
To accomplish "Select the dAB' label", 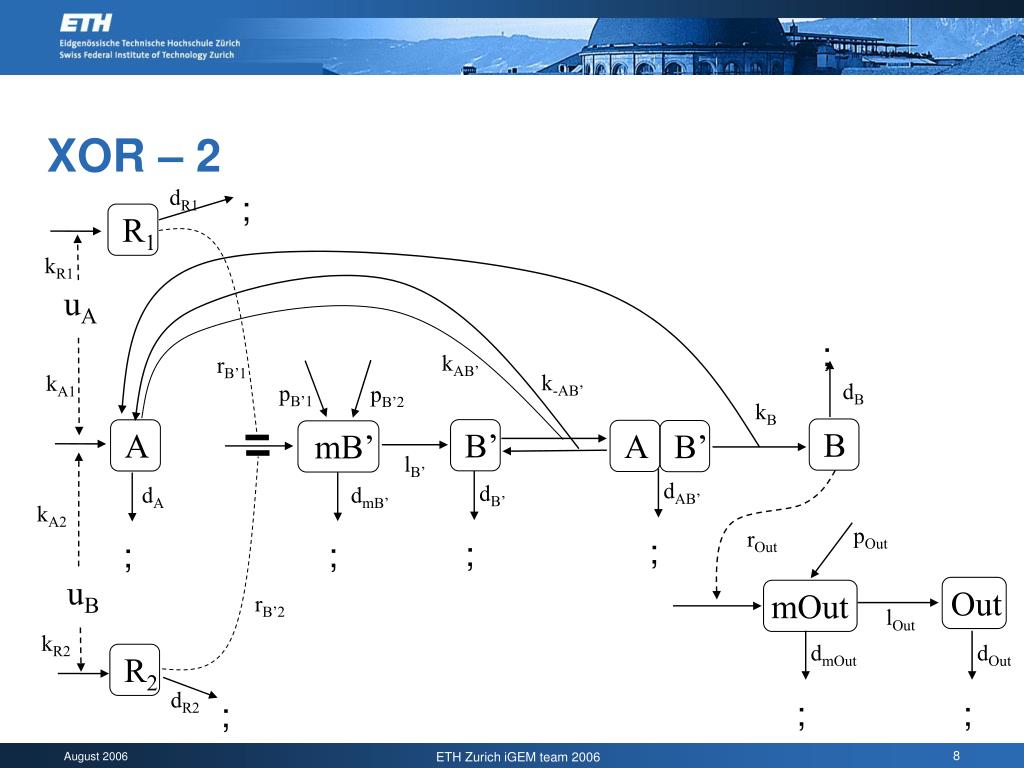I will [682, 493].
